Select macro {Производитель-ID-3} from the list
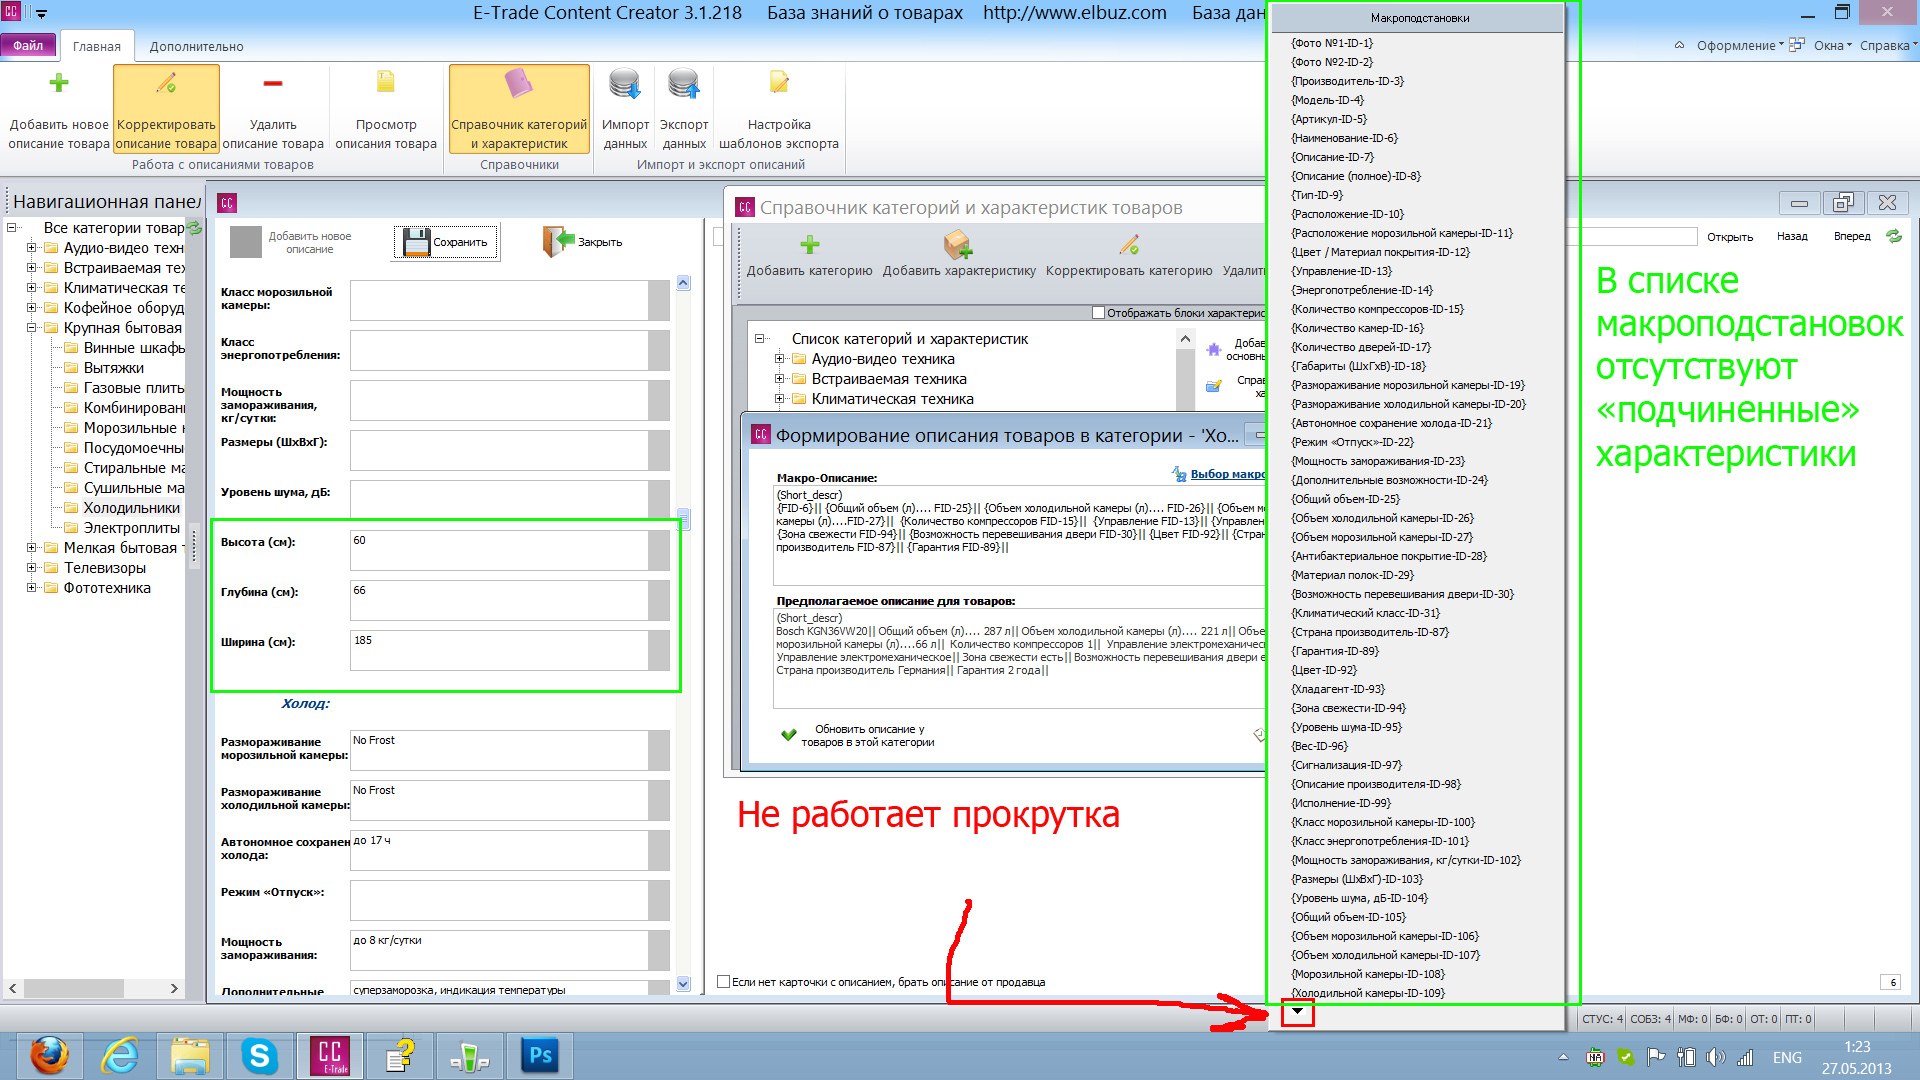Screen dimensions: 1920x1080 1347,81
